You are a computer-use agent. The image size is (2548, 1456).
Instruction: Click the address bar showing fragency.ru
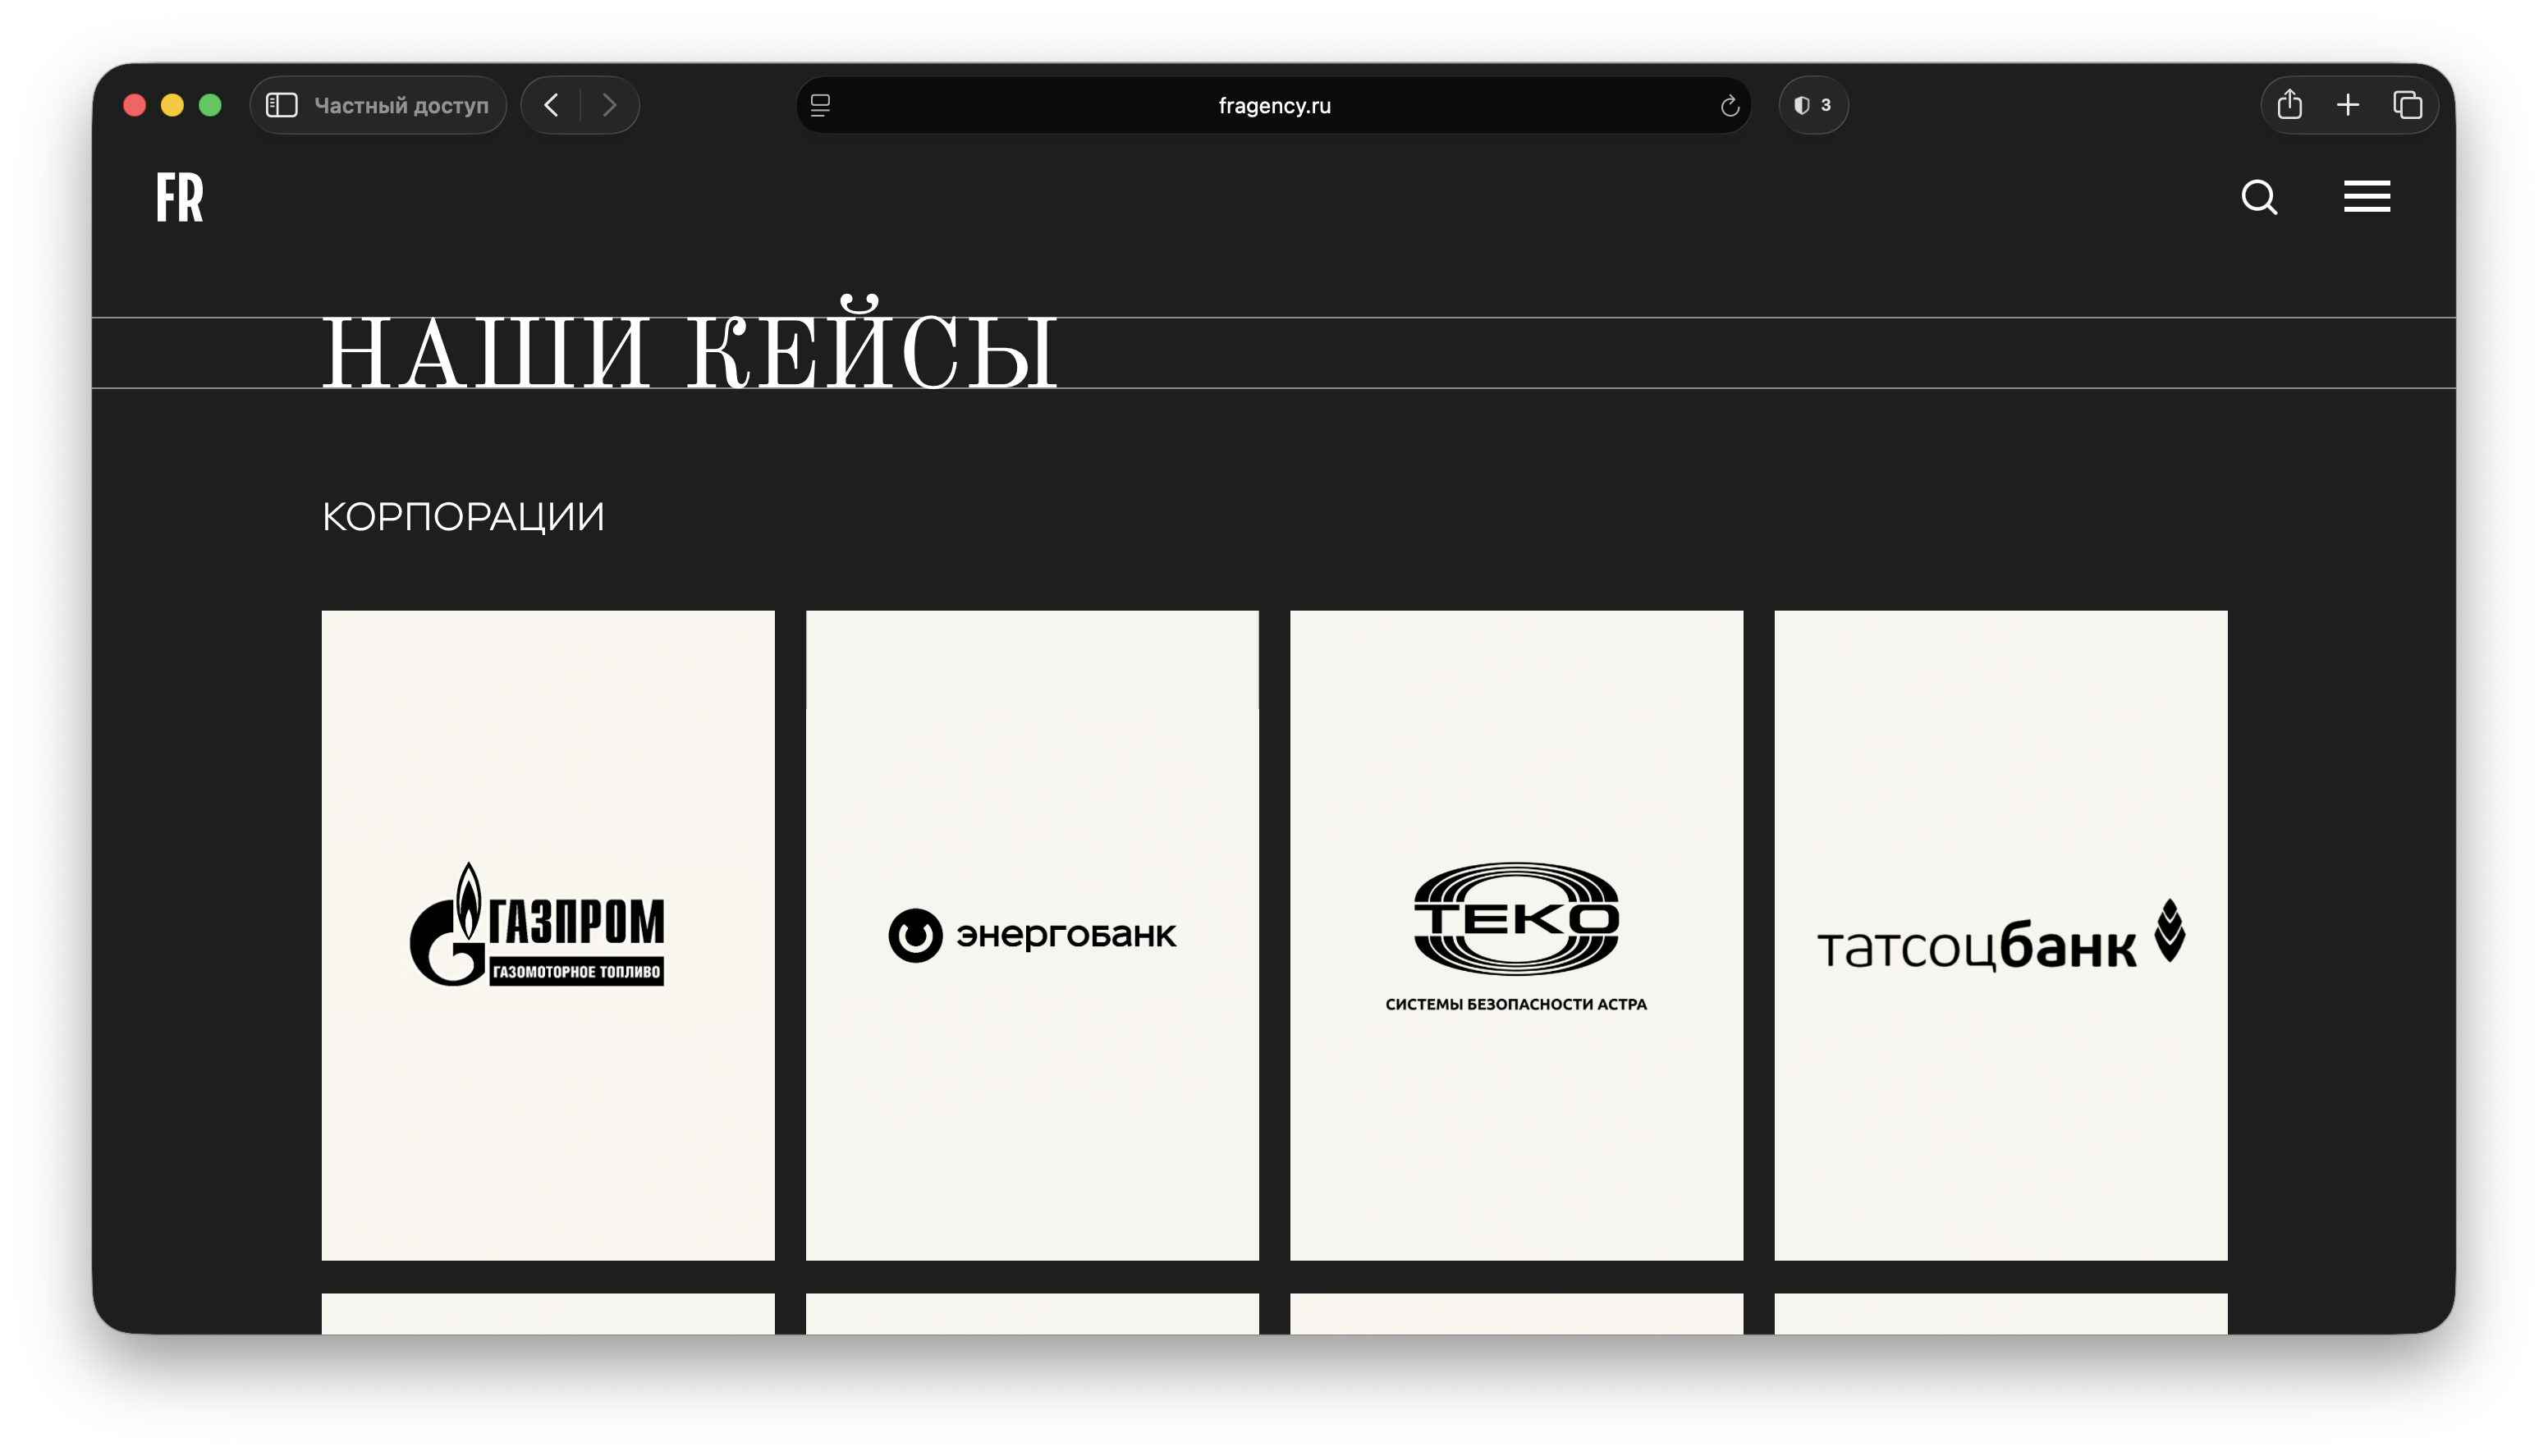[x=1273, y=105]
